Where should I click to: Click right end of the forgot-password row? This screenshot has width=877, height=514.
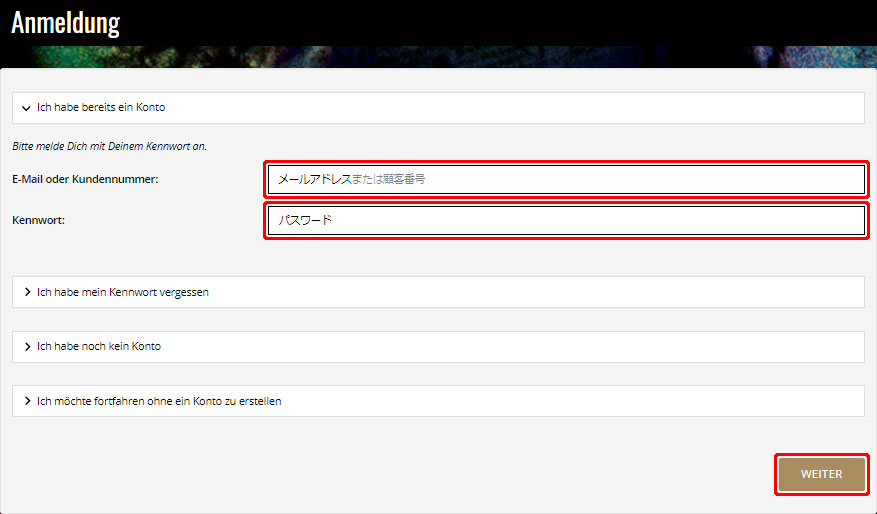click(840, 292)
